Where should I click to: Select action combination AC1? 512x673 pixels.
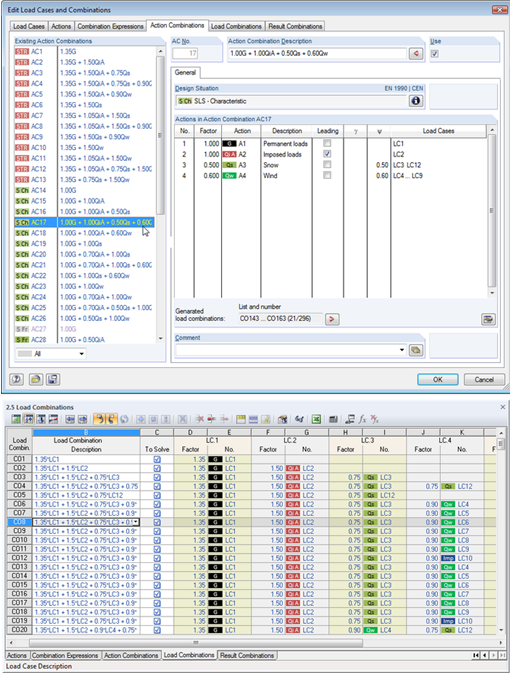tap(84, 52)
